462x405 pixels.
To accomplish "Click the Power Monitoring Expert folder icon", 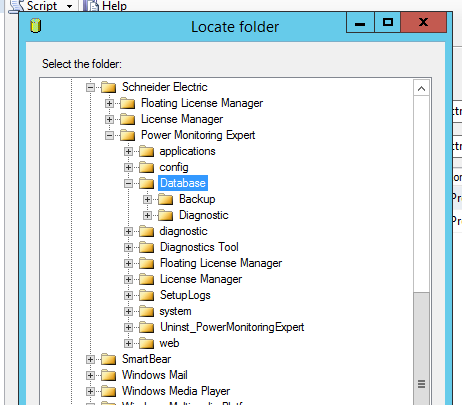I will 128,135.
